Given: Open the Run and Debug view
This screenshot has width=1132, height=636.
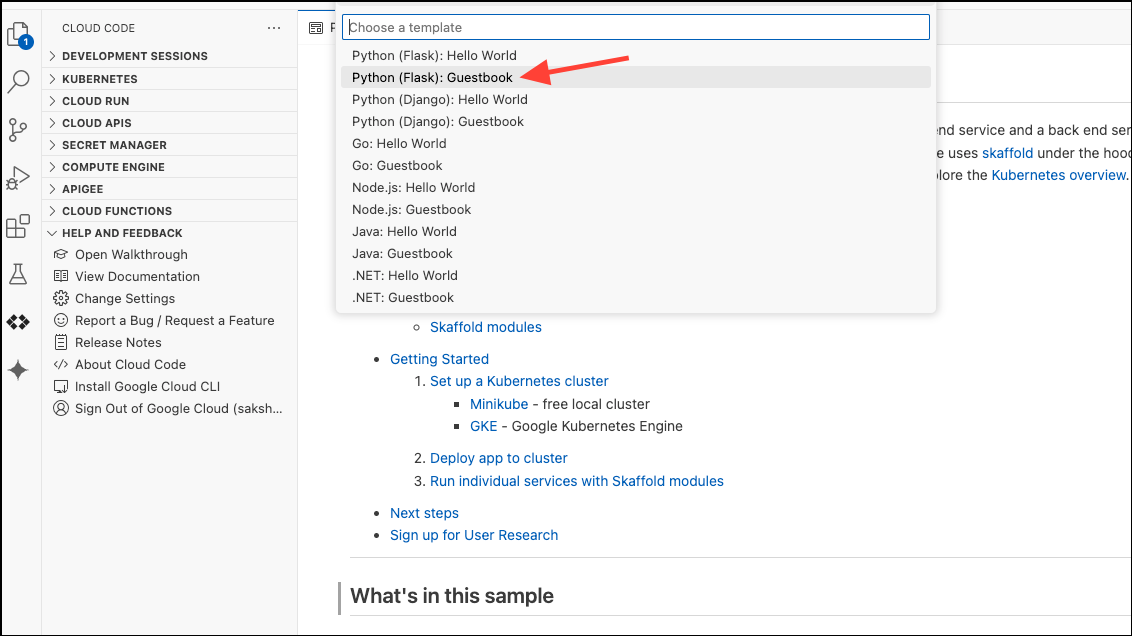Looking at the screenshot, I should click(x=18, y=178).
